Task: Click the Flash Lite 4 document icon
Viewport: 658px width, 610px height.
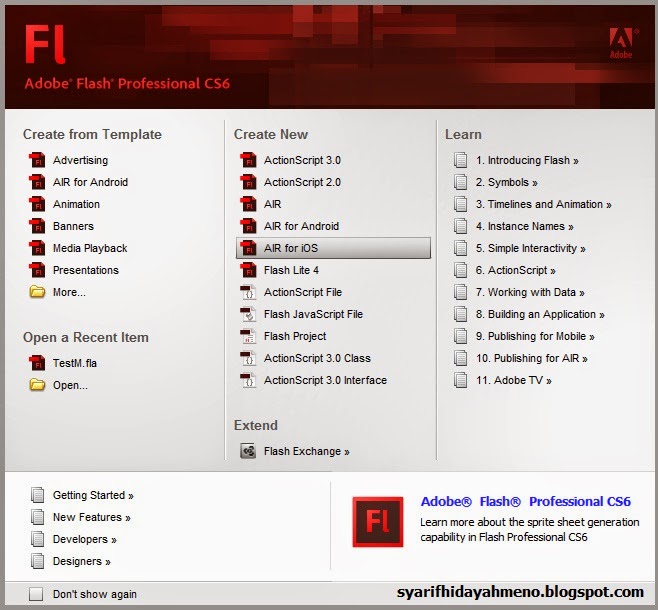Action: (248, 270)
